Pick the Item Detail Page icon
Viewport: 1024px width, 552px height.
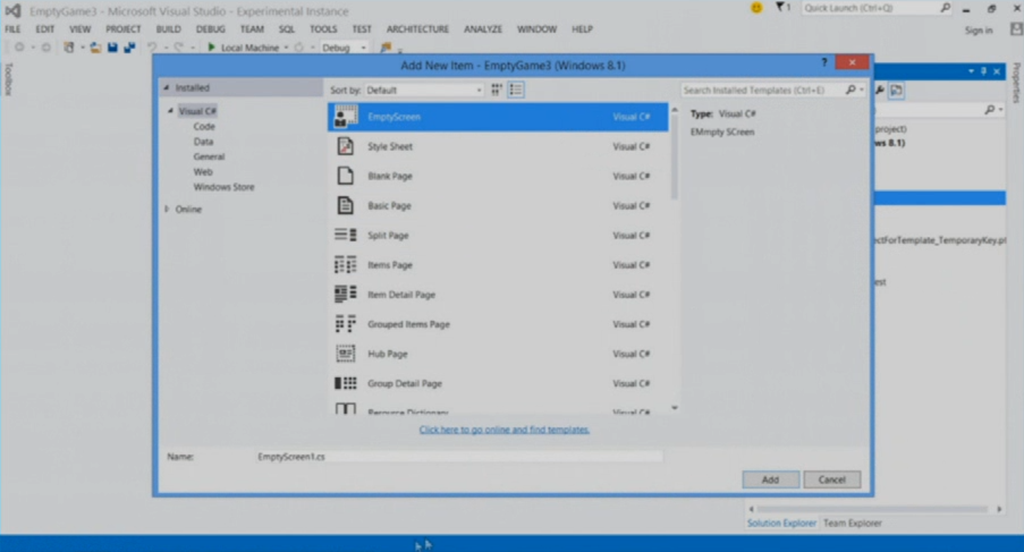click(x=345, y=295)
